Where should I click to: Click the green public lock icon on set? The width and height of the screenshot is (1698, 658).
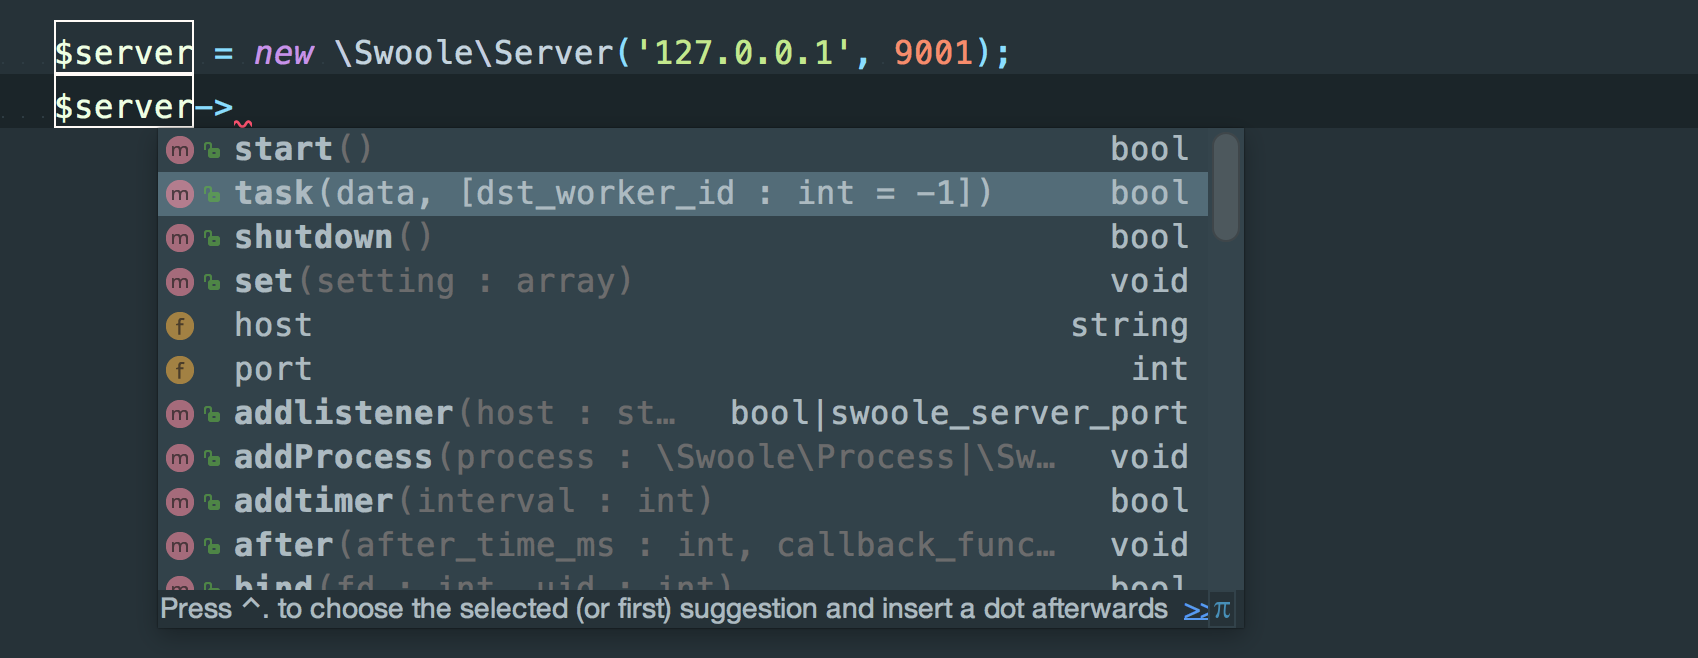tap(212, 283)
